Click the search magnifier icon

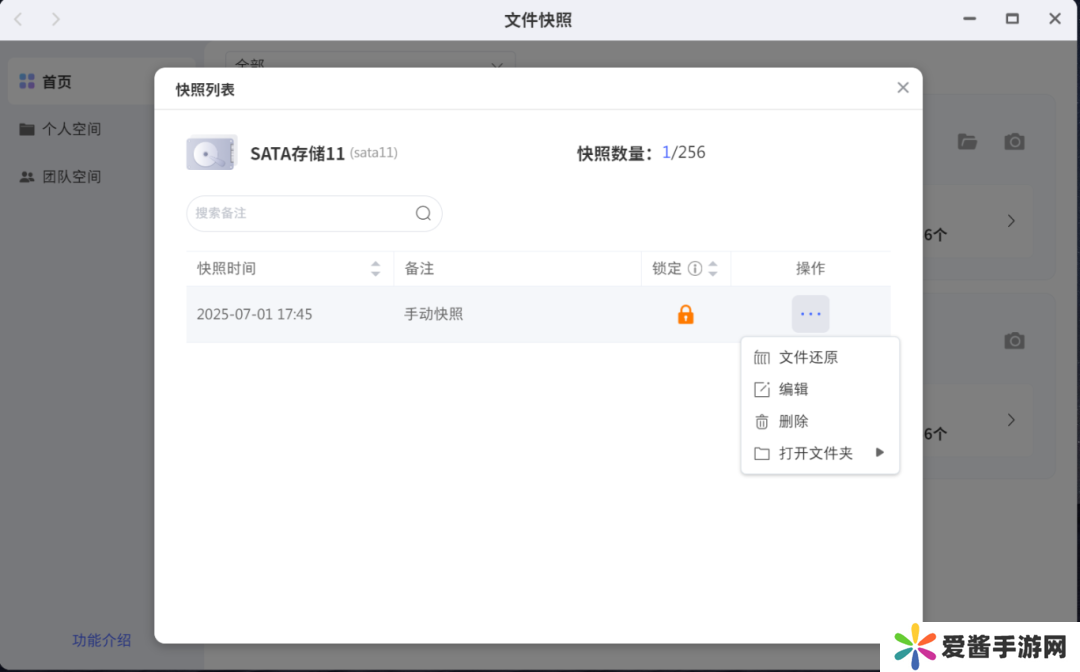pyautogui.click(x=423, y=213)
